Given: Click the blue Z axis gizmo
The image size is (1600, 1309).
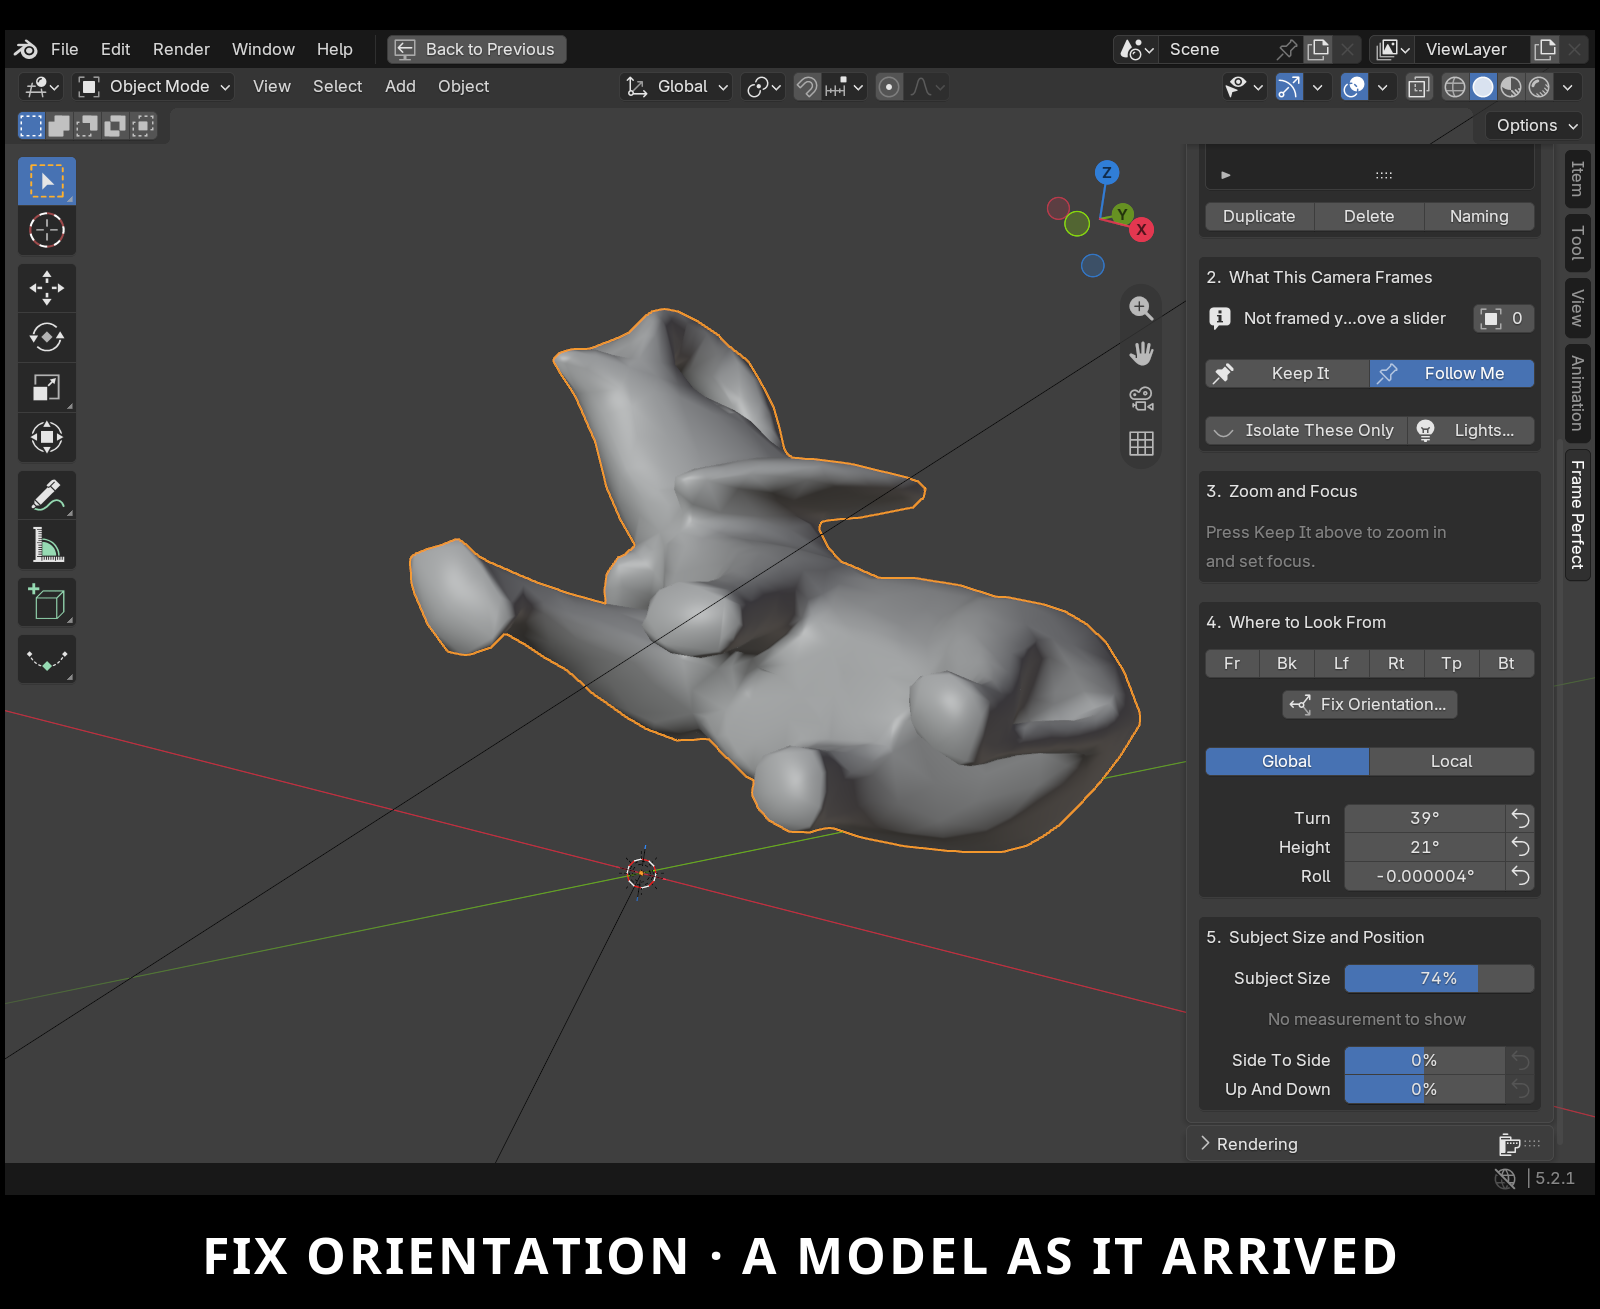Looking at the screenshot, I should [x=1106, y=172].
